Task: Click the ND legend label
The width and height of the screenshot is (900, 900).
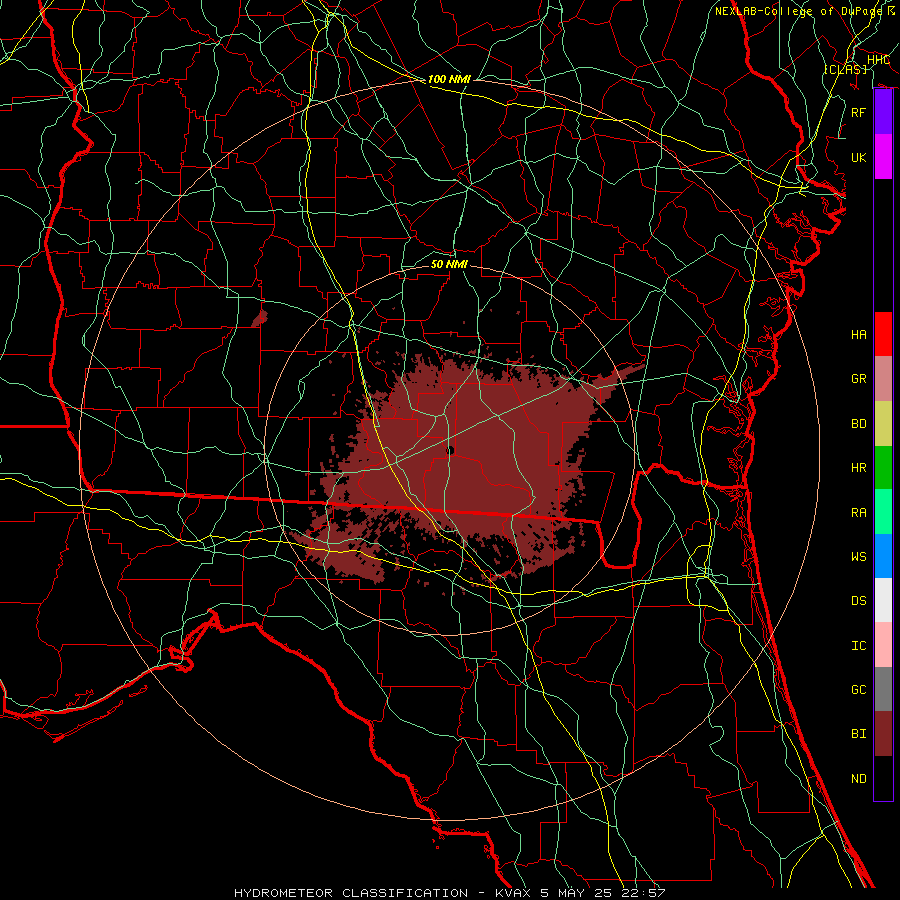Action: click(859, 779)
